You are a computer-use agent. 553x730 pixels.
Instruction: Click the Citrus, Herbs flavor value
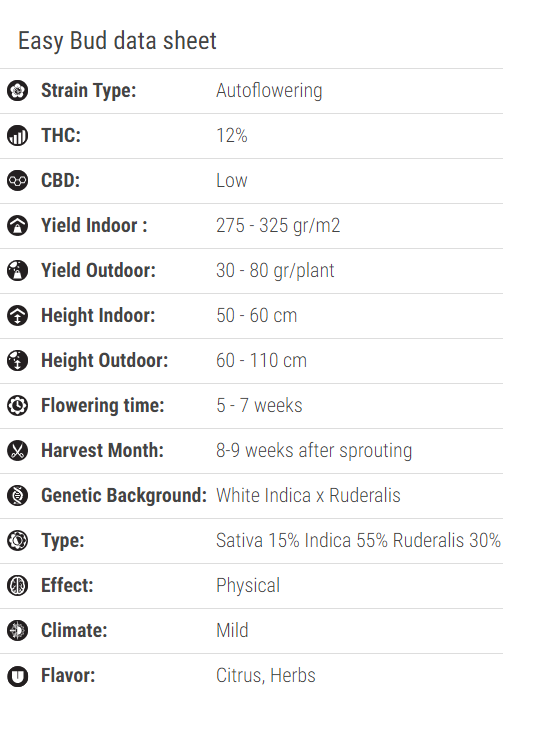tap(266, 676)
